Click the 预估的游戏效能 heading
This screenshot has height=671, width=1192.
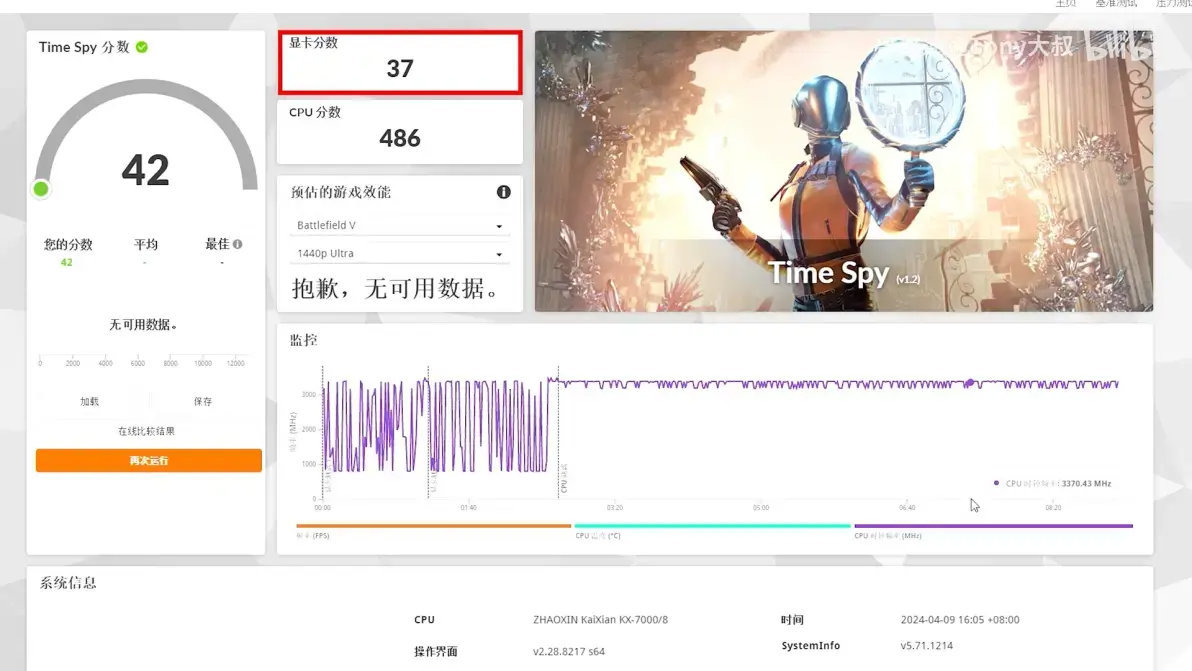point(341,193)
